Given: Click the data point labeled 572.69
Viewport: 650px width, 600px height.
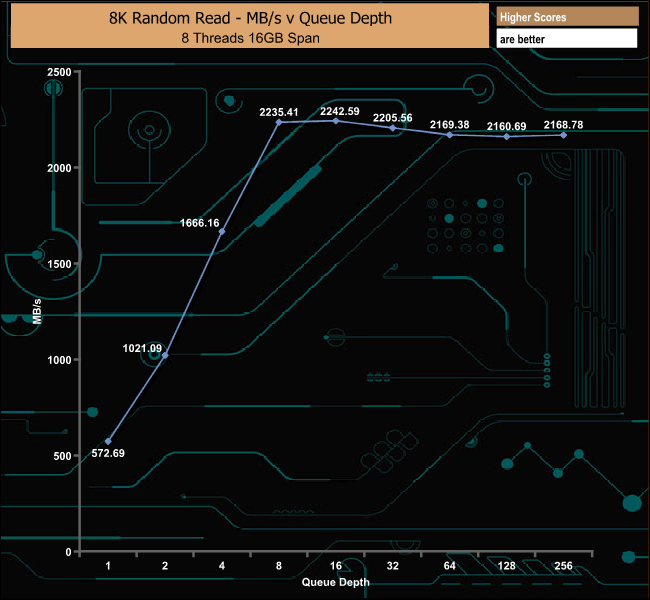Looking at the screenshot, I should pos(108,441).
